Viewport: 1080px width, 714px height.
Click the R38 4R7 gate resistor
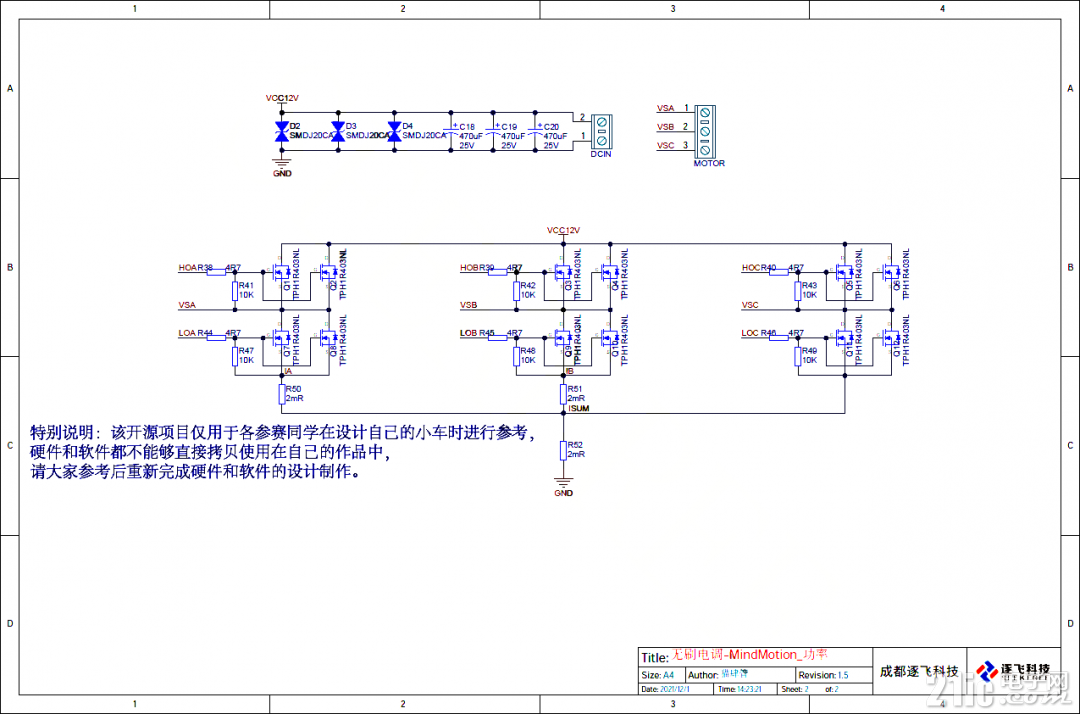216,272
